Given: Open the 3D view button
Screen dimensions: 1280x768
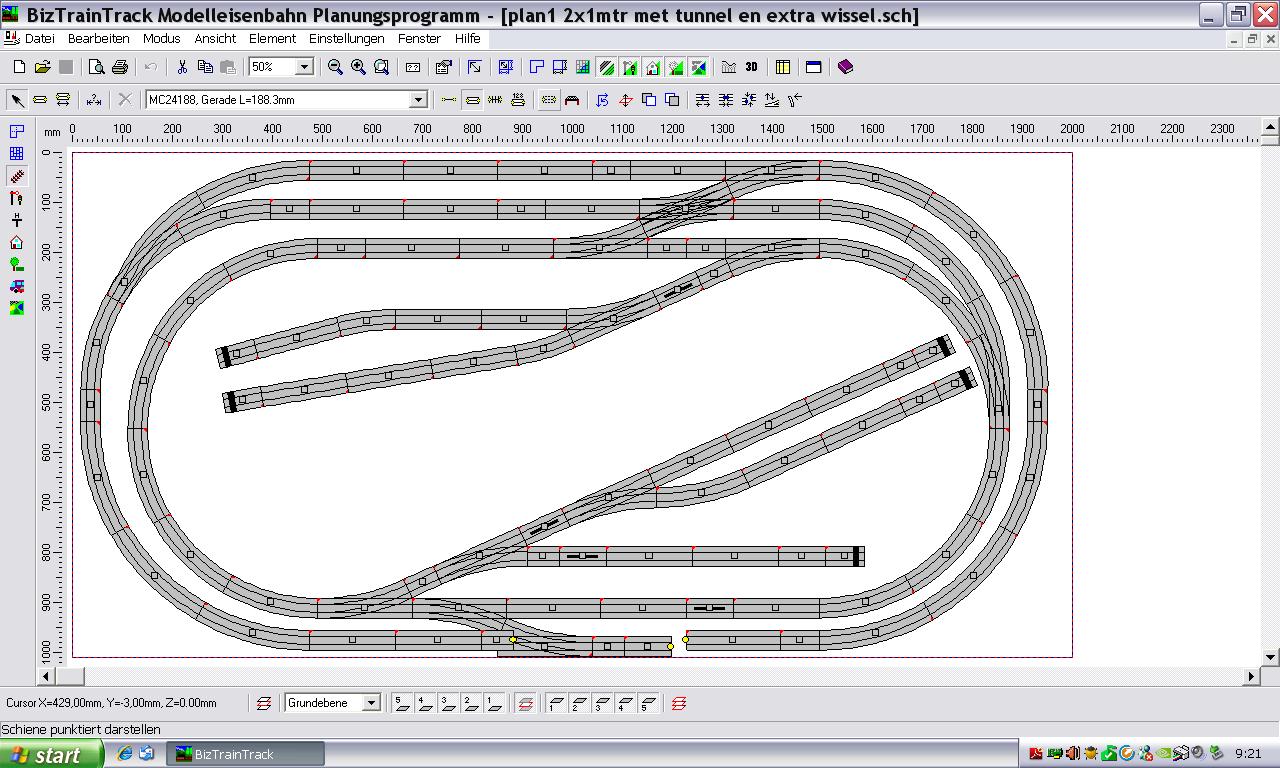Looking at the screenshot, I should [x=751, y=67].
